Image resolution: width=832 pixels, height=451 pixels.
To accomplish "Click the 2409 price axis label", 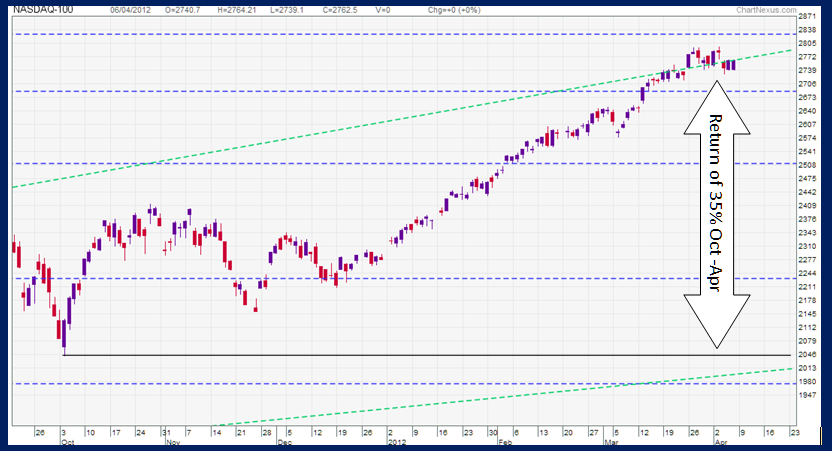I will point(807,206).
